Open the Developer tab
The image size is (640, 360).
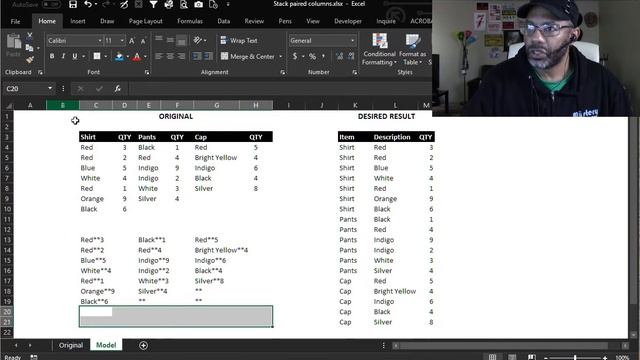(348, 21)
